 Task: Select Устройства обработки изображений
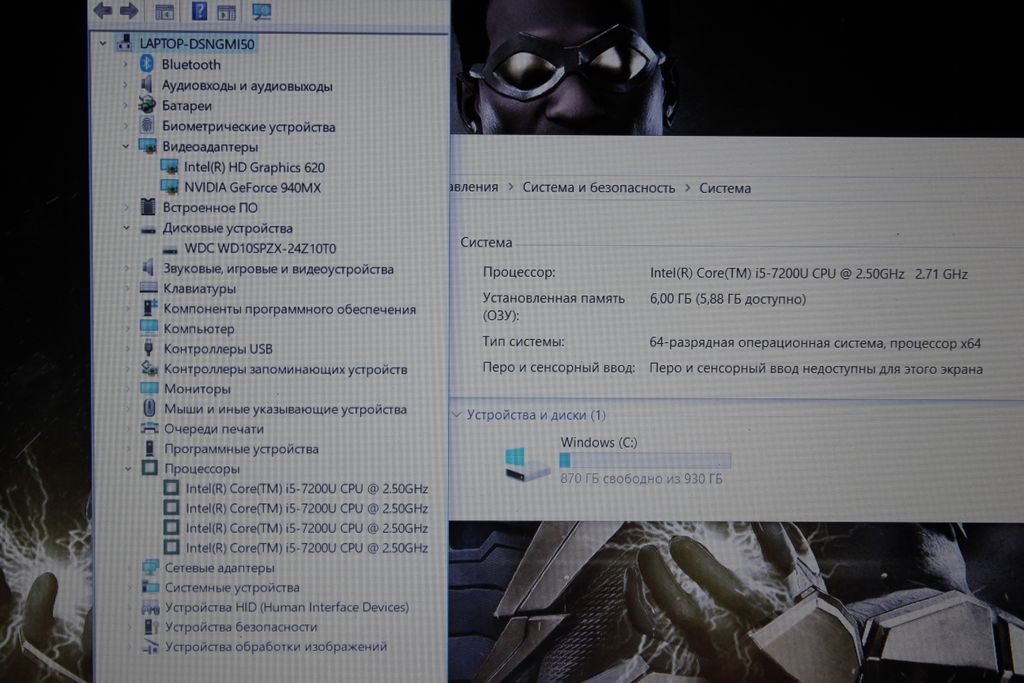point(276,646)
